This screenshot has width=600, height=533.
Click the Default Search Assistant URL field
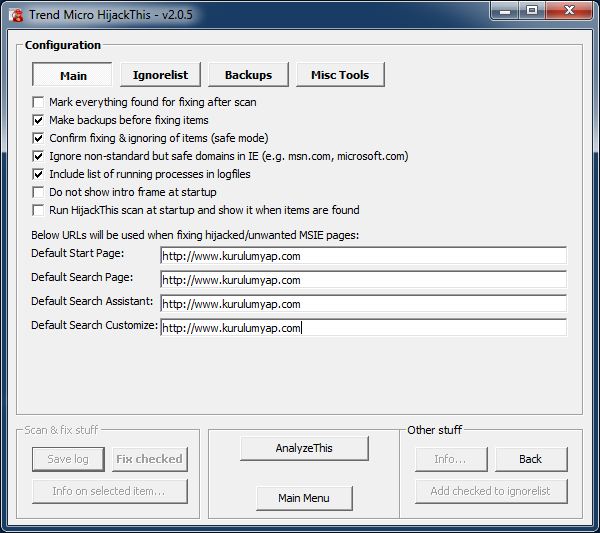pyautogui.click(x=363, y=304)
